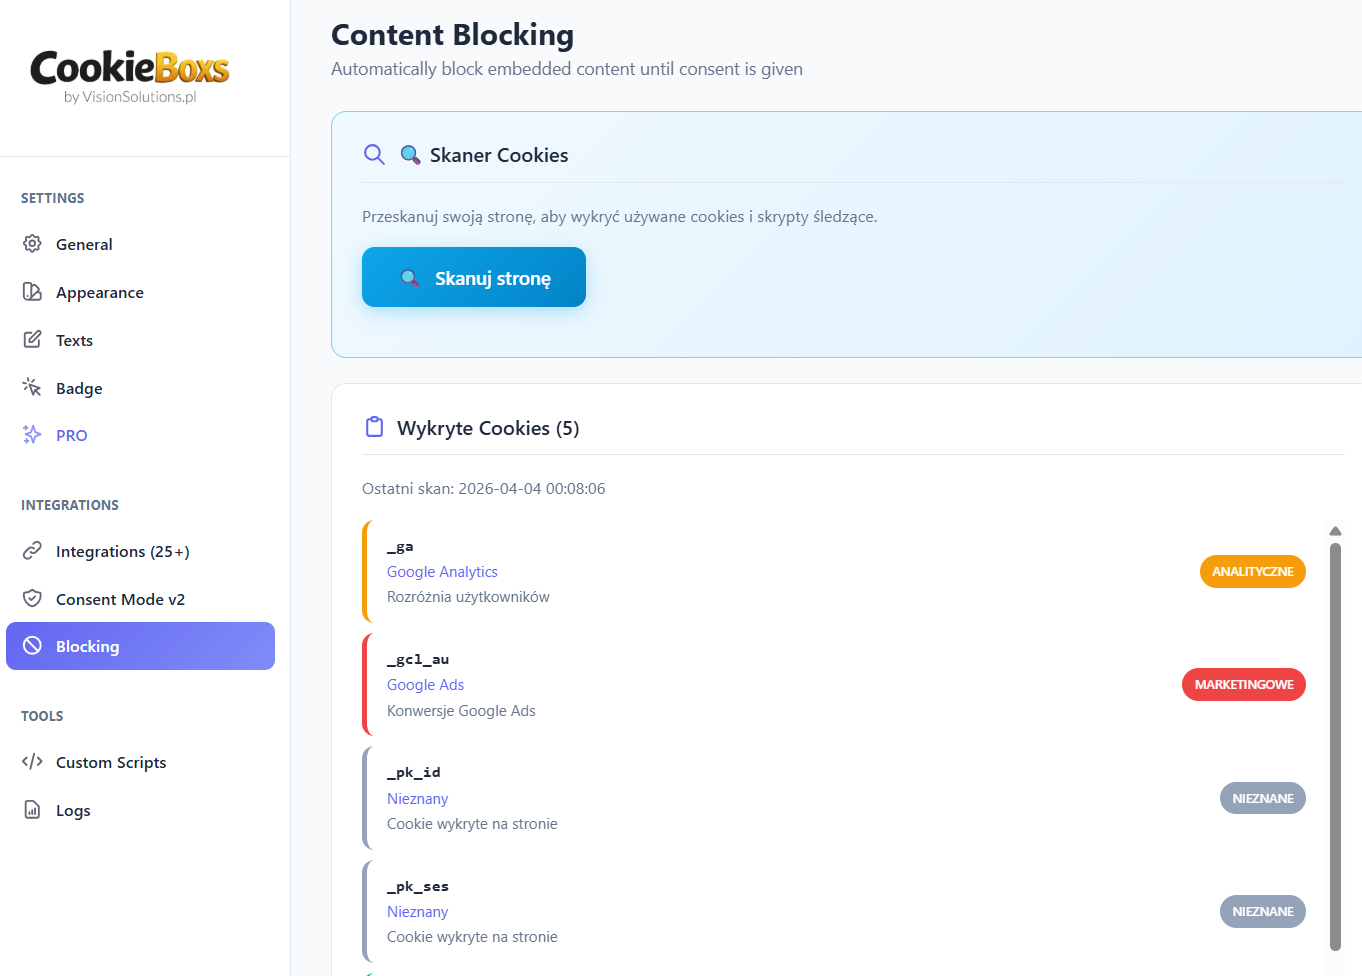Viewport: 1362px width, 976px height.
Task: Open the Consent Mode v2 menu item
Action: [x=120, y=599]
